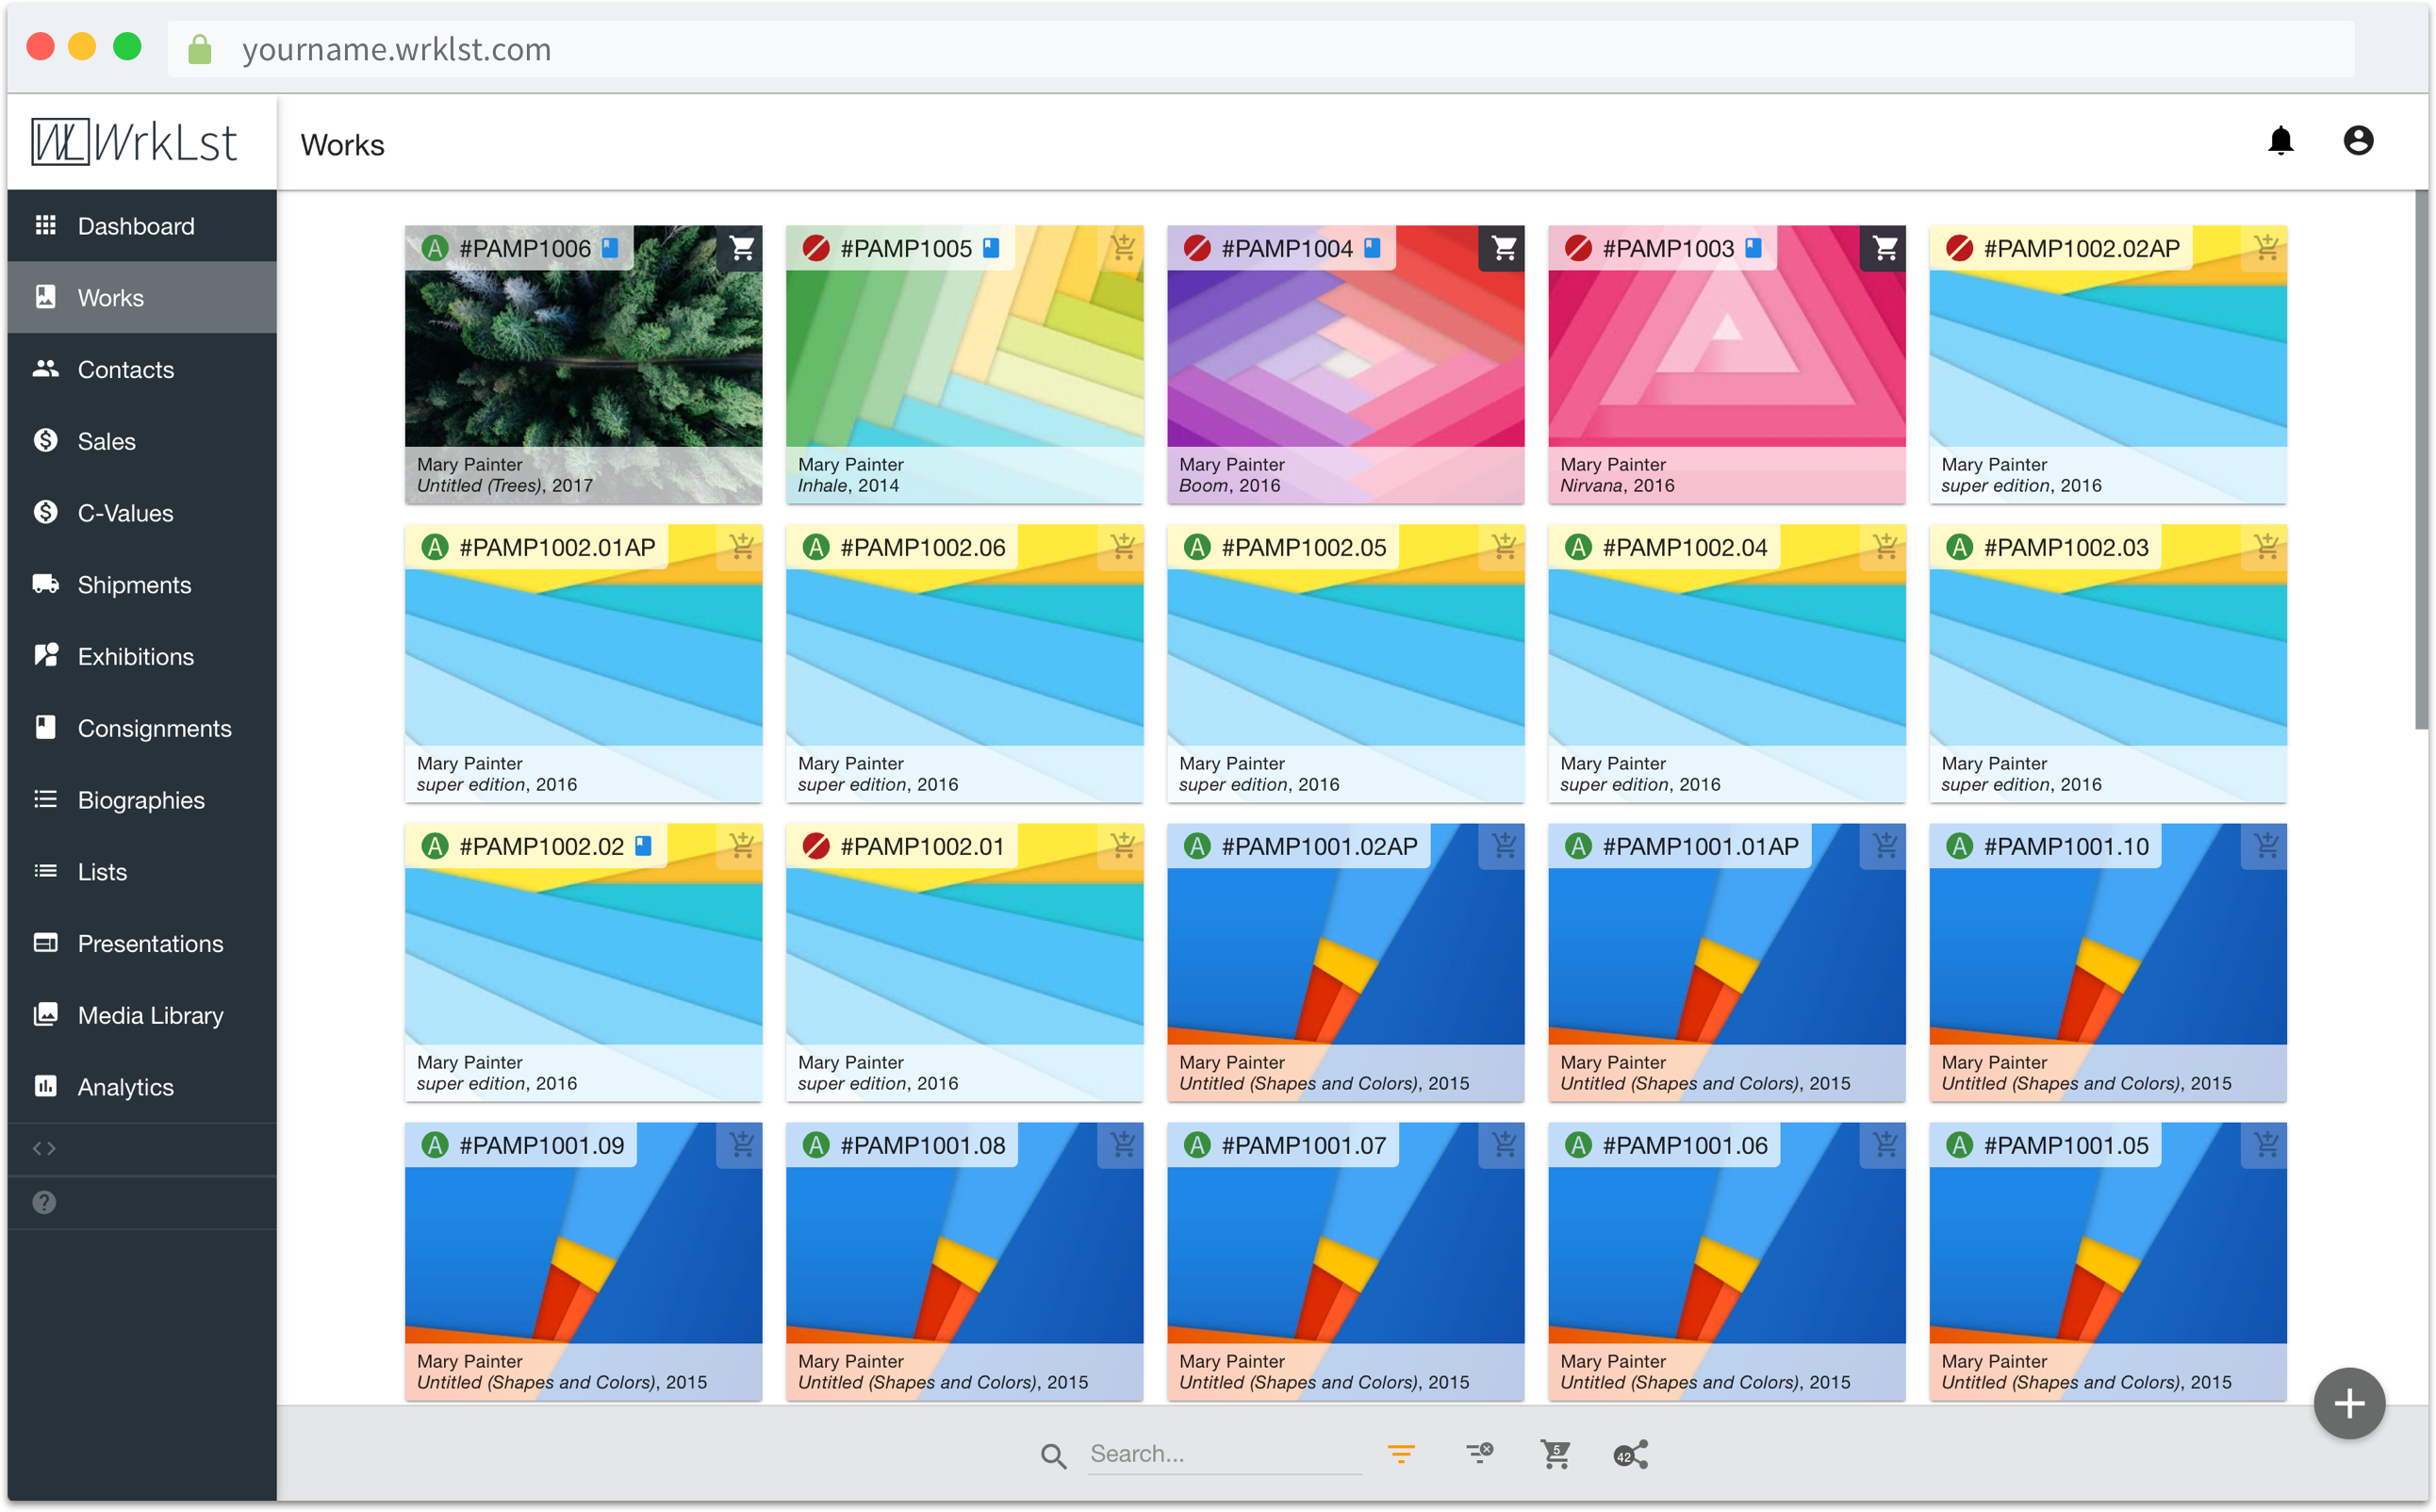The width and height of the screenshot is (2436, 1512).
Task: Select Works in the sidebar
Action: point(142,297)
